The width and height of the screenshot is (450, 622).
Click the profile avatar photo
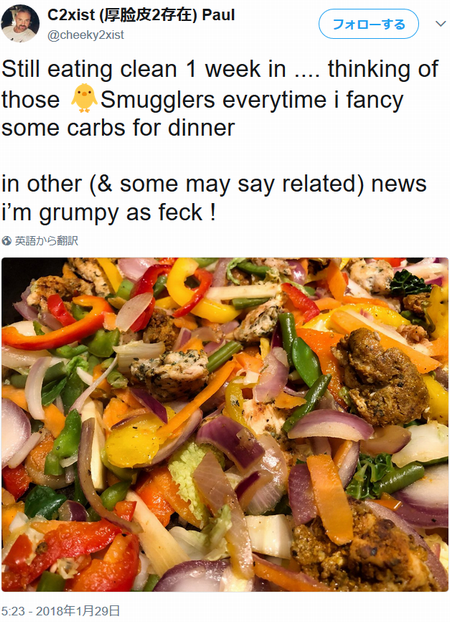pyautogui.click(x=20, y=23)
